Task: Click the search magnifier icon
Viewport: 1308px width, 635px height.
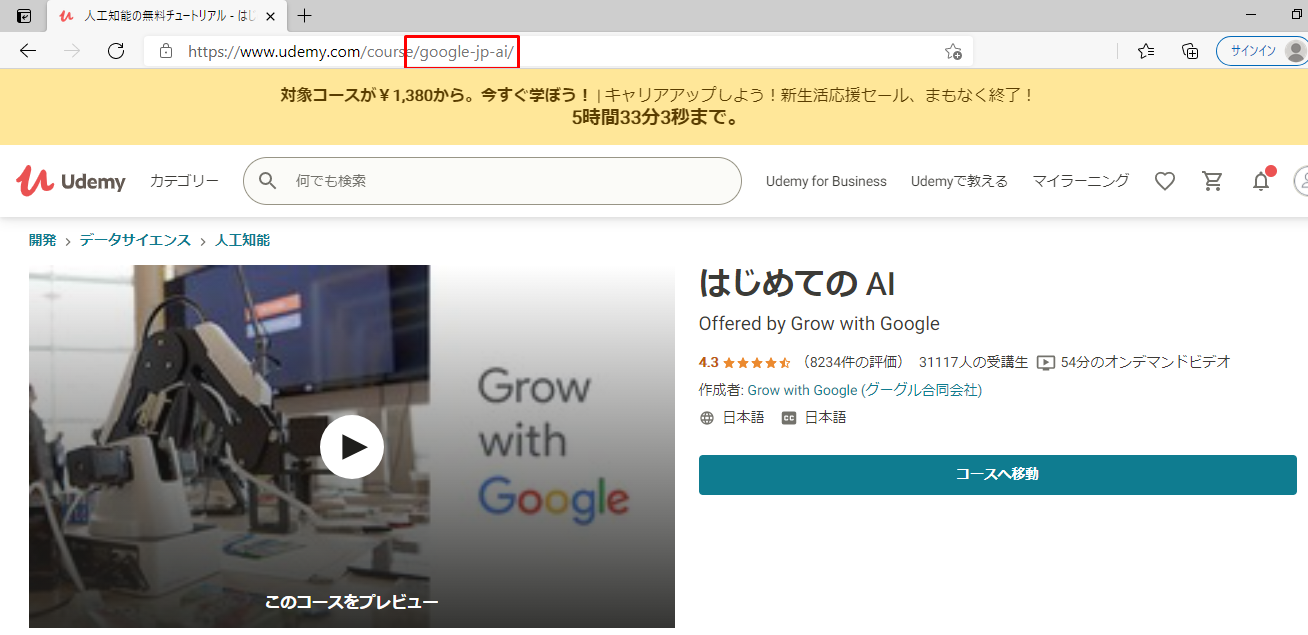Action: coord(267,181)
